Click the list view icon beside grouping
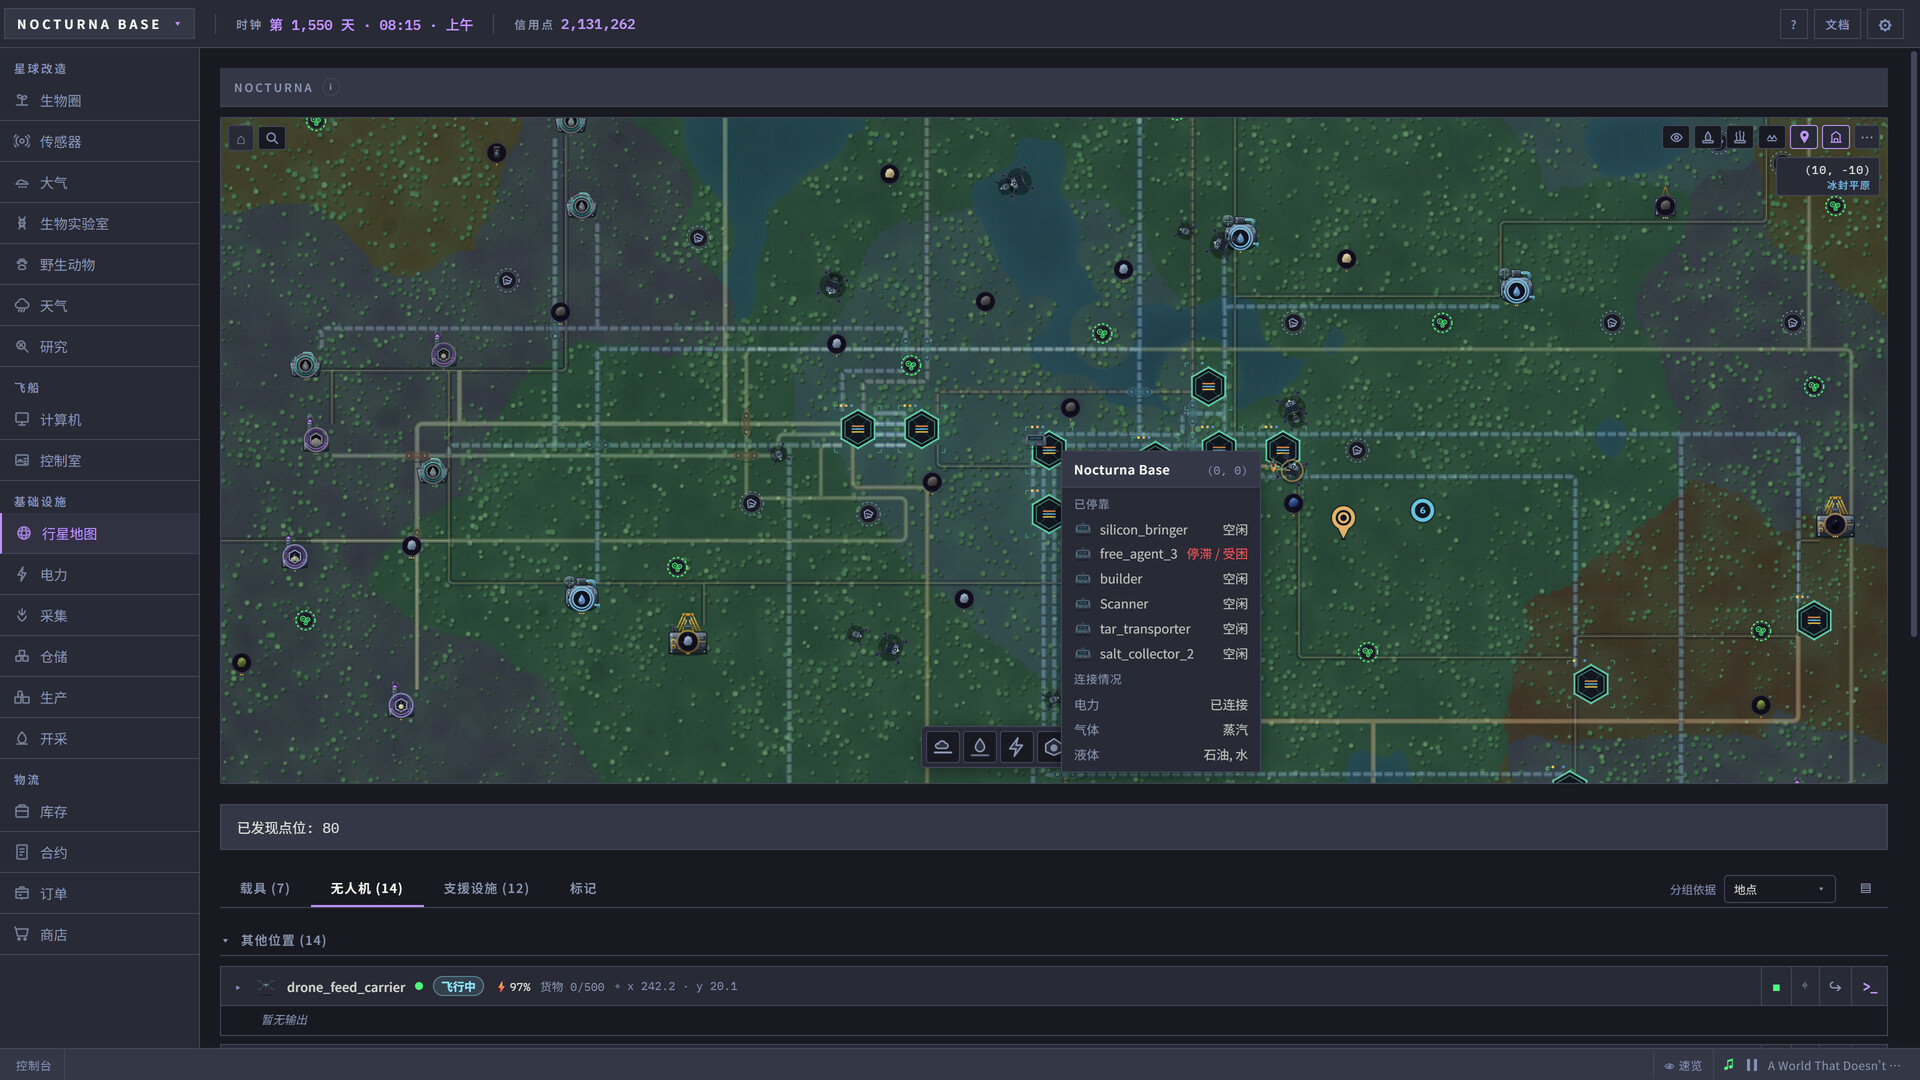The image size is (1920, 1080). pos(1865,888)
